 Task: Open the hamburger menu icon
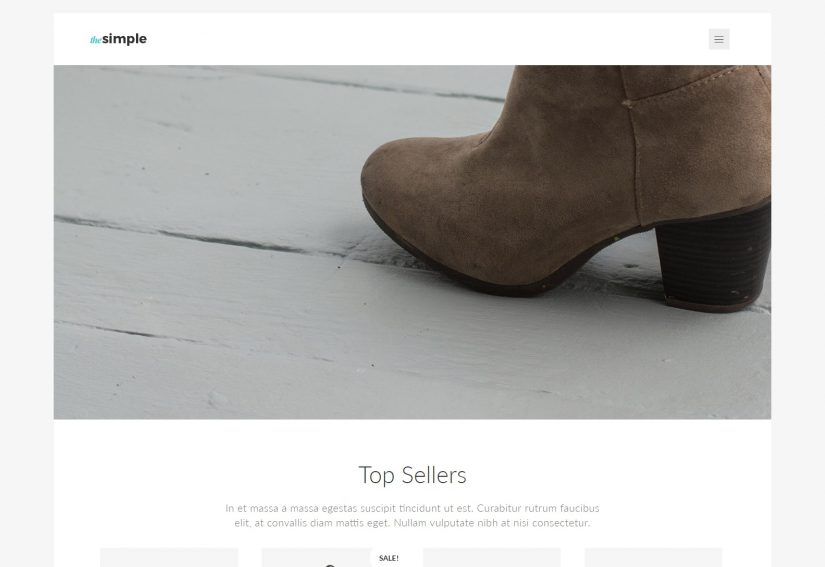tap(719, 39)
